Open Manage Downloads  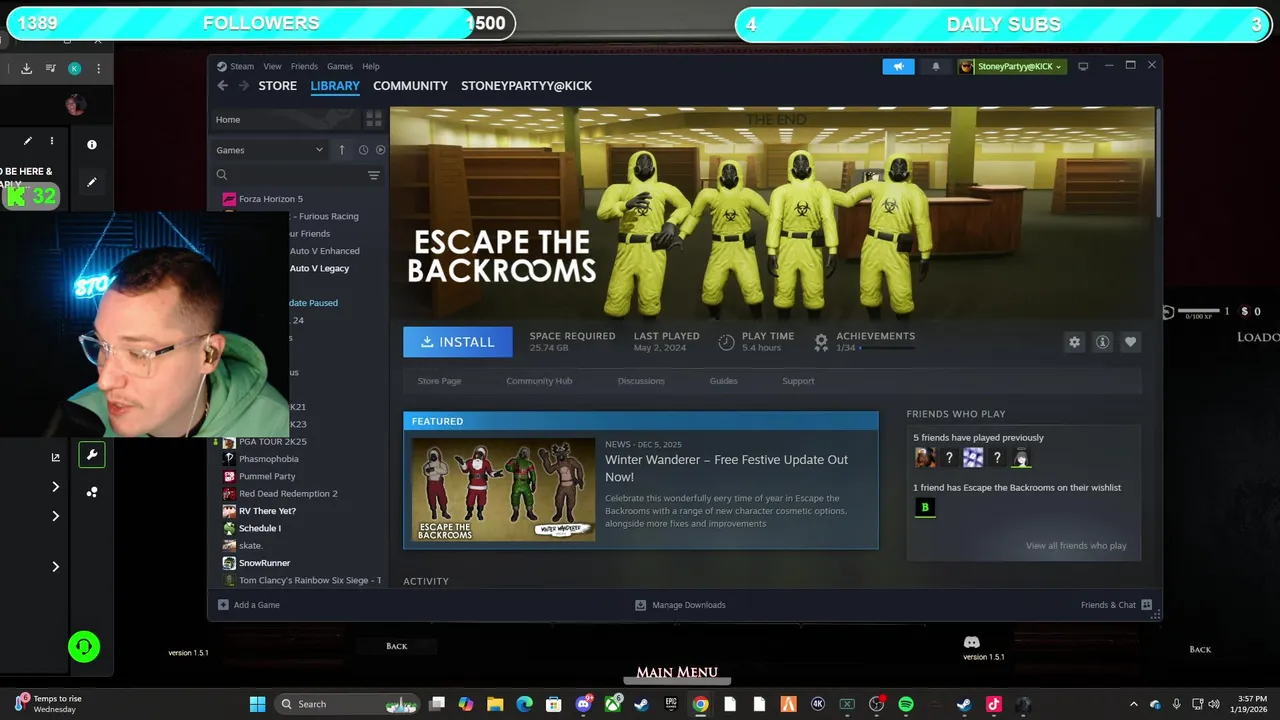(x=680, y=605)
